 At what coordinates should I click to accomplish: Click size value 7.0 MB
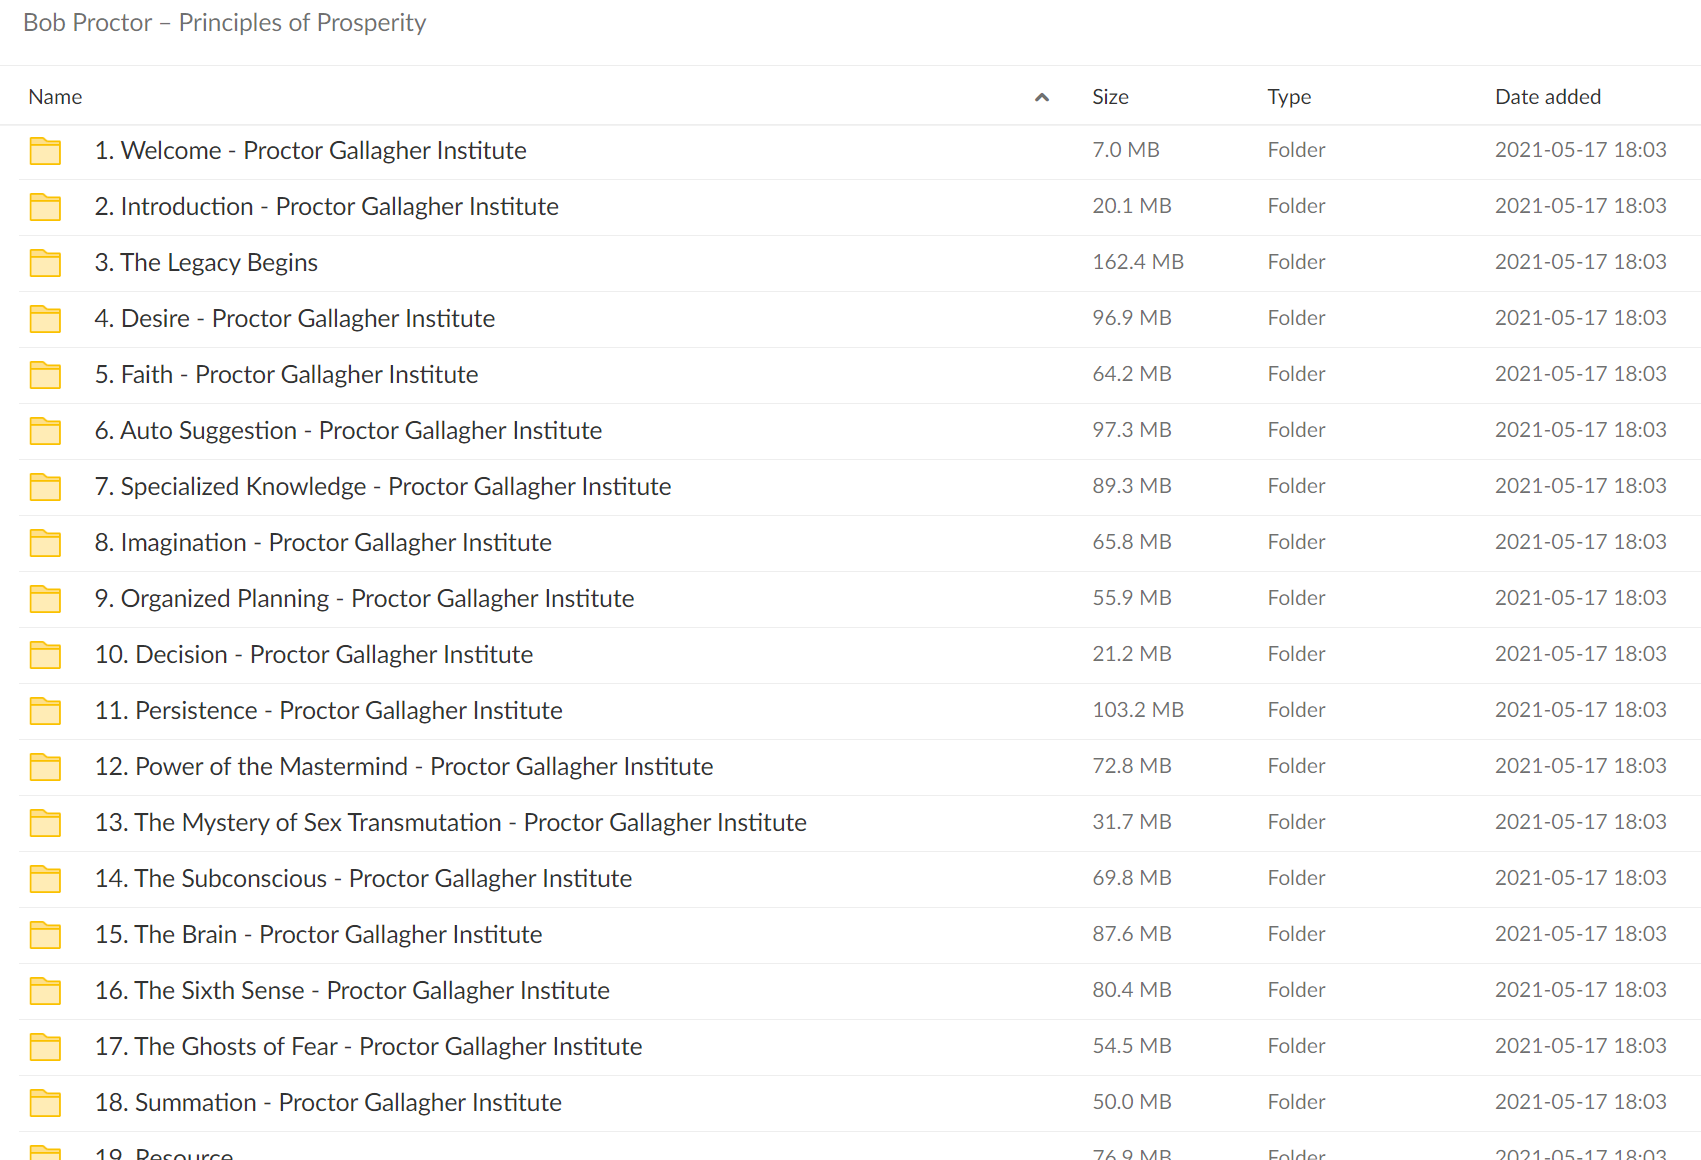pyautogui.click(x=1126, y=150)
